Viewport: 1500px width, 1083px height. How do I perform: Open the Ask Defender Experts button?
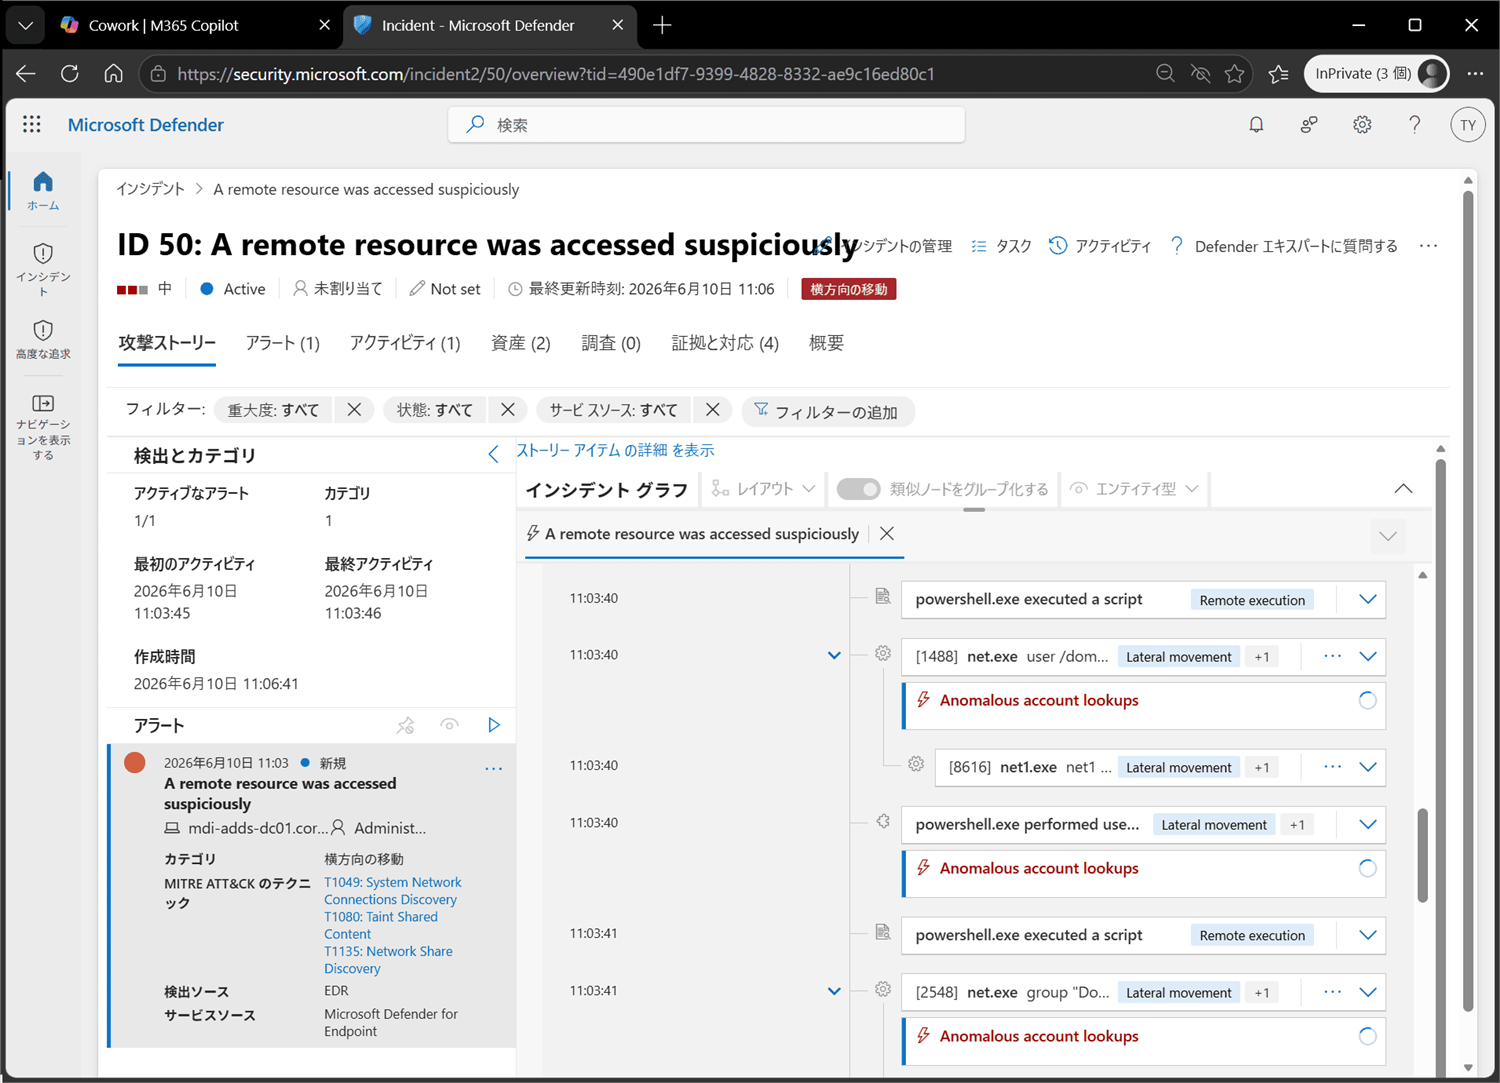[1283, 246]
